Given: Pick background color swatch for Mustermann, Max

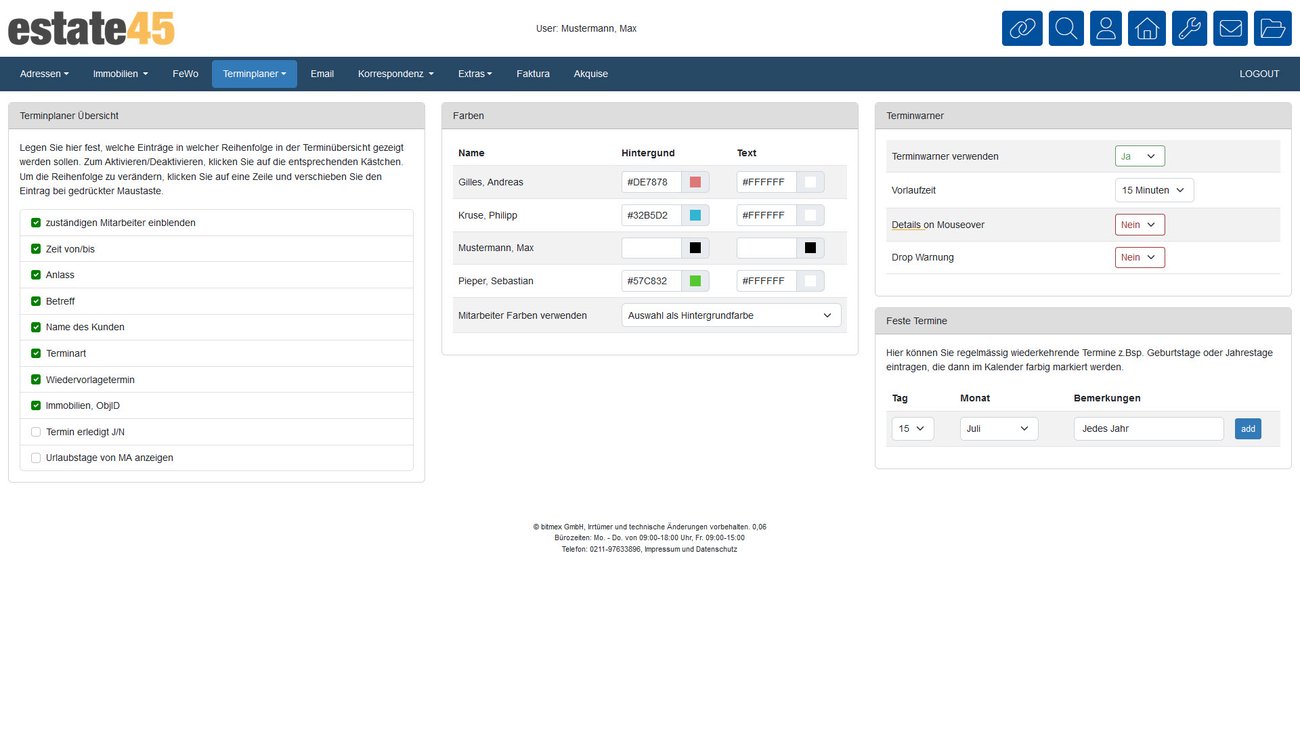Looking at the screenshot, I should 695,248.
